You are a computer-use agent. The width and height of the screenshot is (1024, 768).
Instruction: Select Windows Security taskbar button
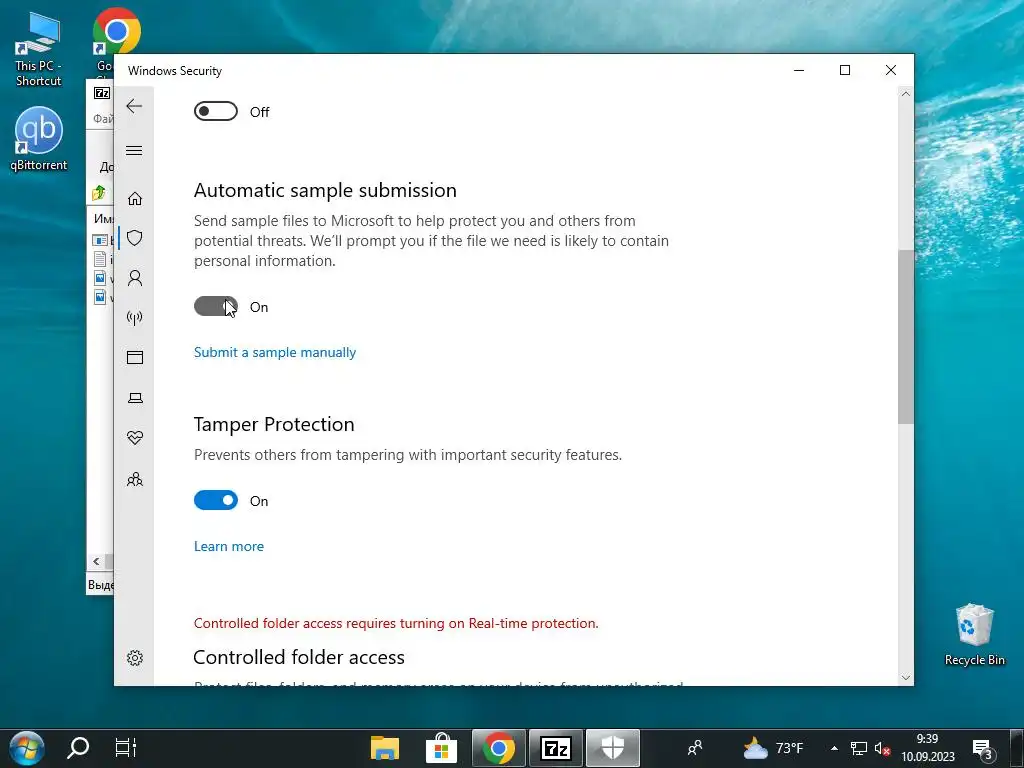(x=613, y=748)
